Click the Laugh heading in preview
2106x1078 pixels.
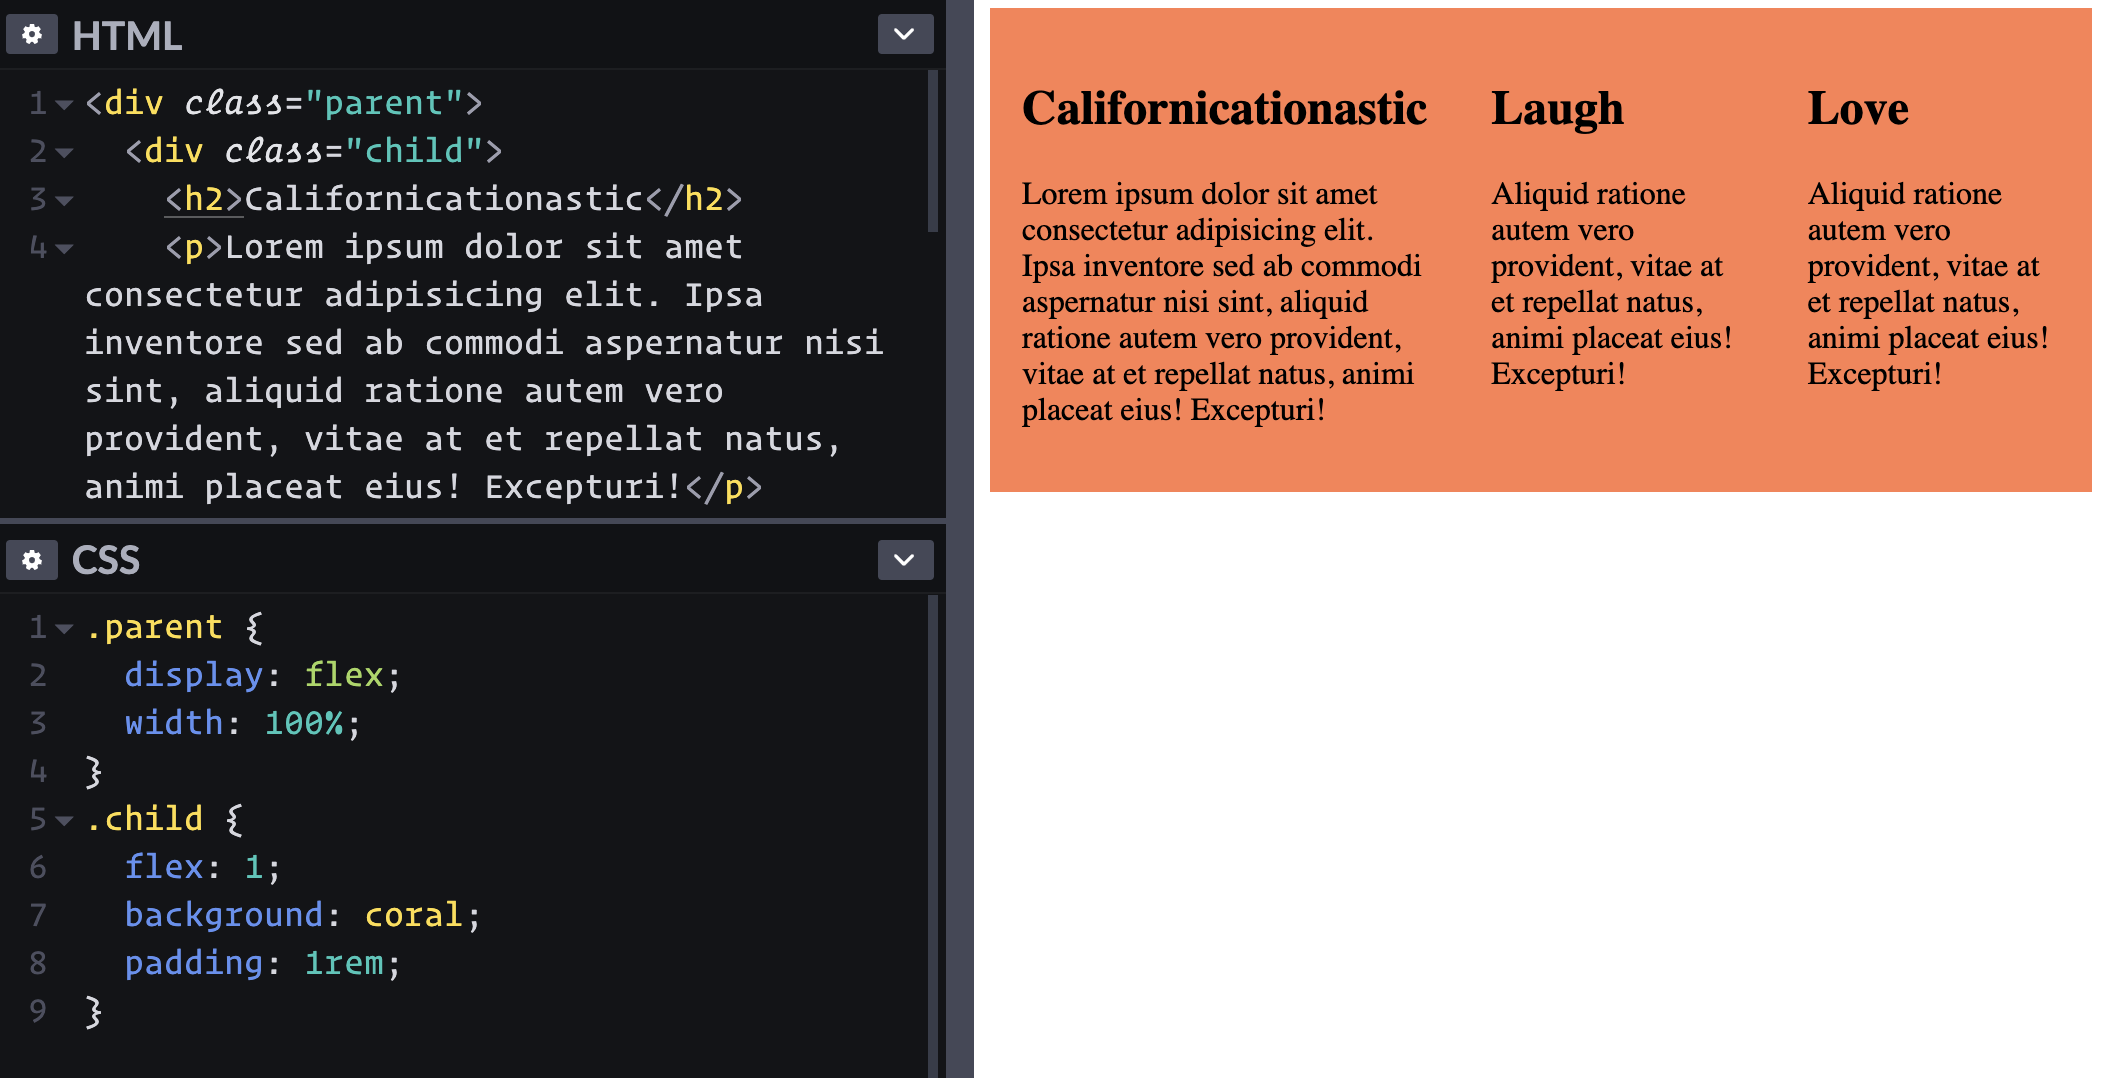click(x=1557, y=110)
